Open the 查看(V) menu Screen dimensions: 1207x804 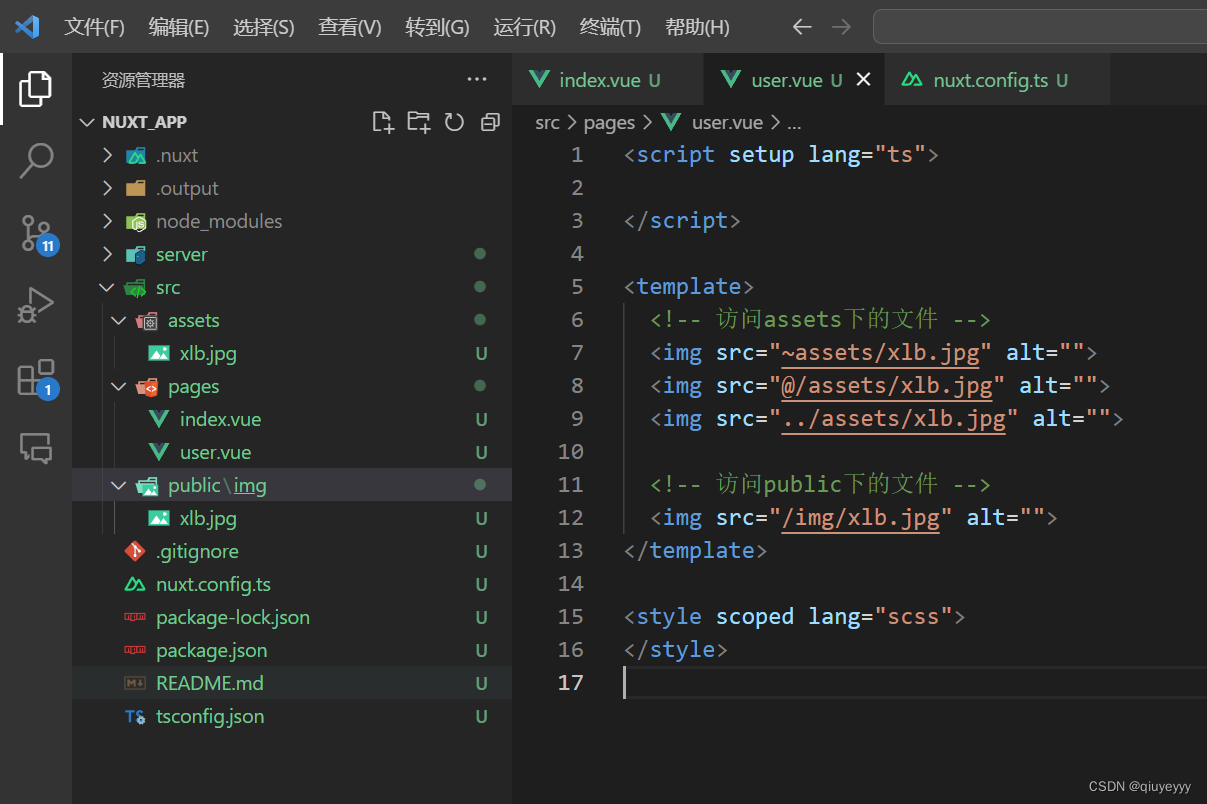tap(350, 27)
